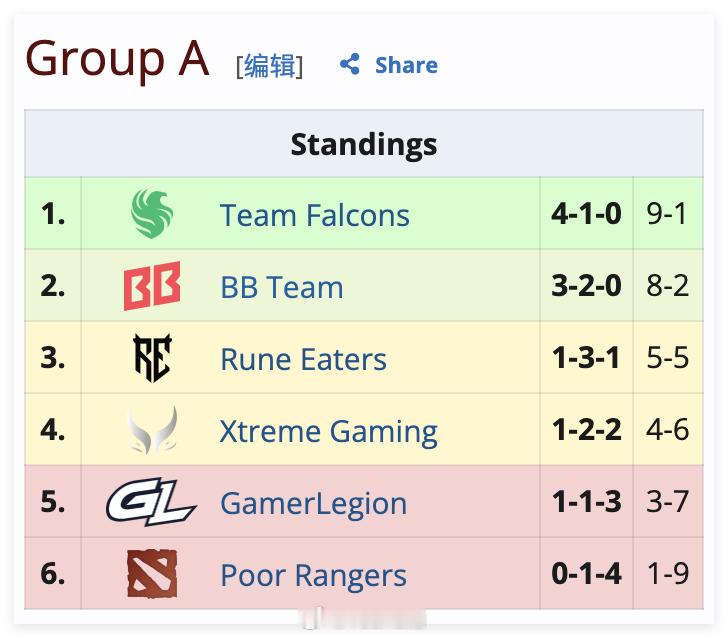Click the Standings table header
The image size is (728, 638).
364,143
